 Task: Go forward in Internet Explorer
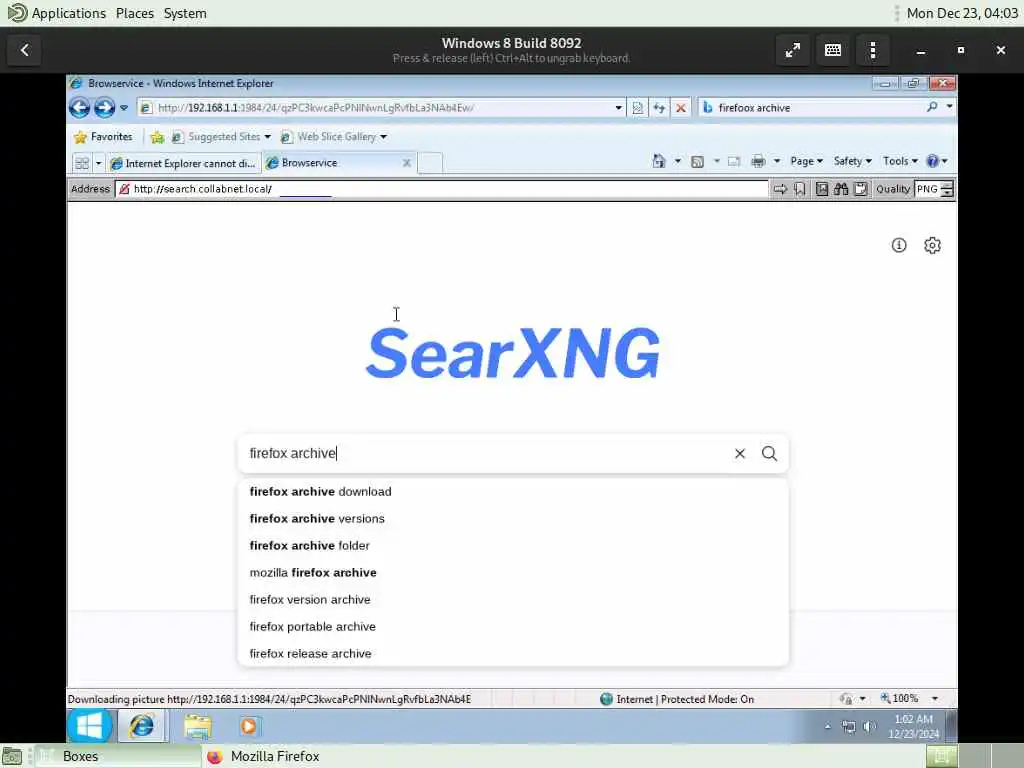pyautogui.click(x=104, y=108)
